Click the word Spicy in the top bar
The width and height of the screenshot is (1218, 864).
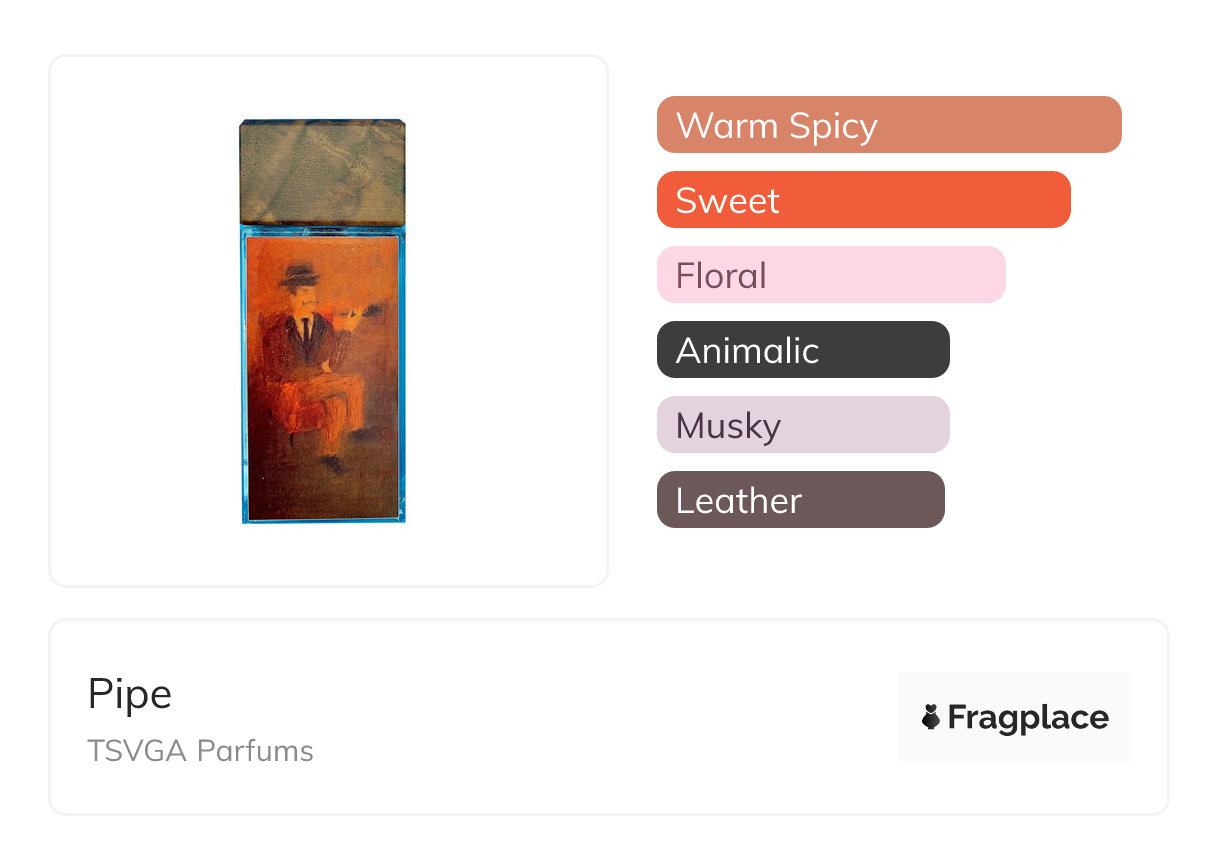point(832,126)
